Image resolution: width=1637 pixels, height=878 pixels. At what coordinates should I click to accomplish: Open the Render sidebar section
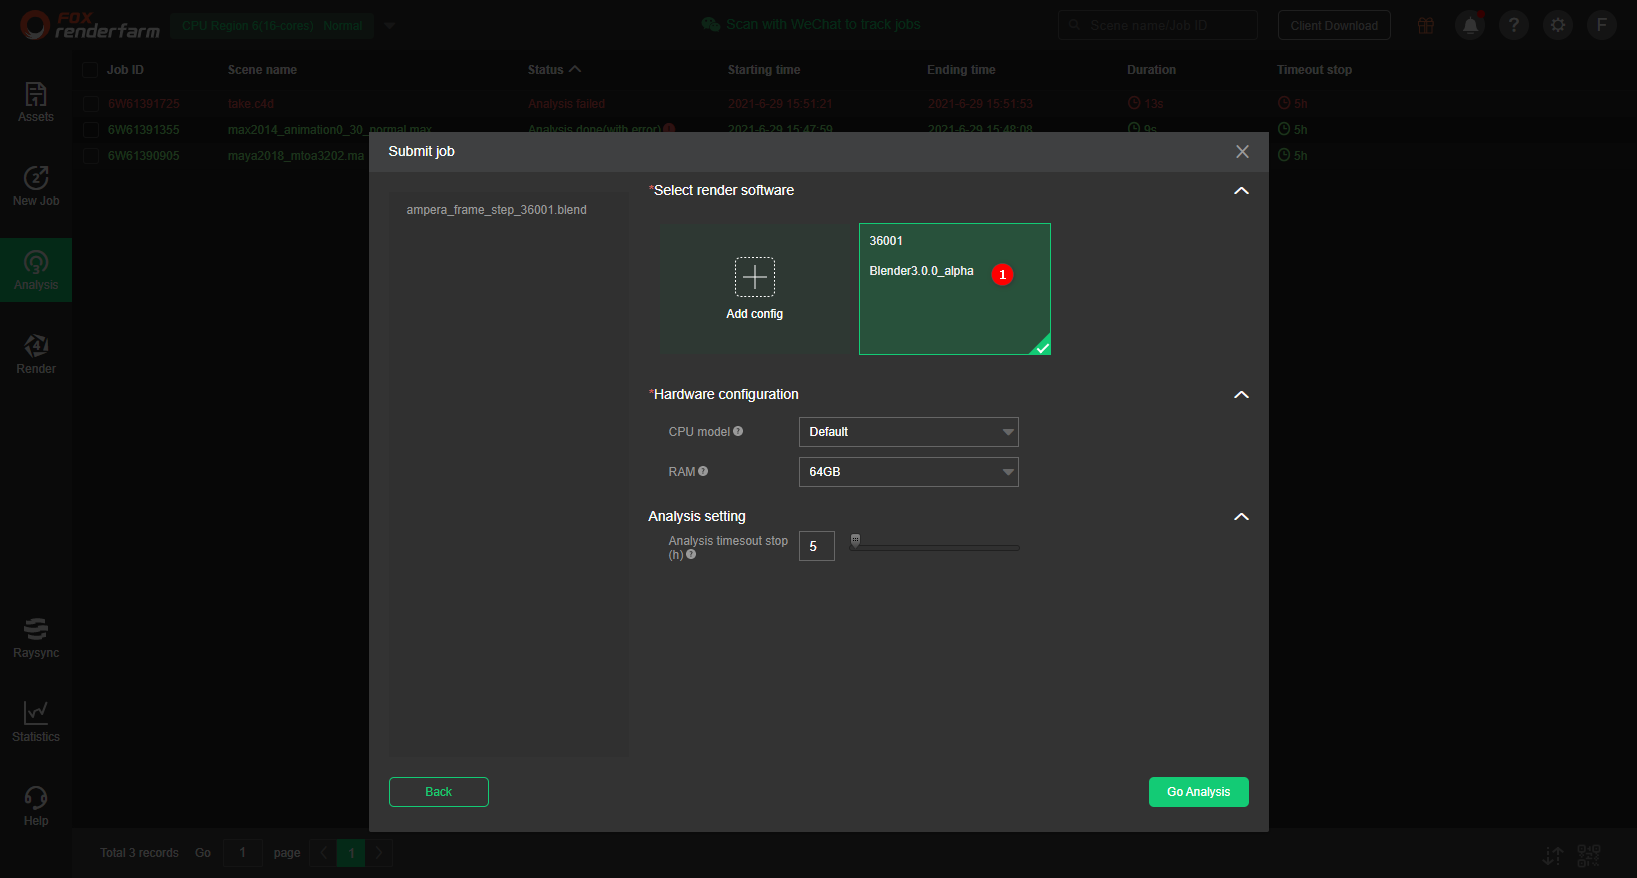[x=36, y=354]
